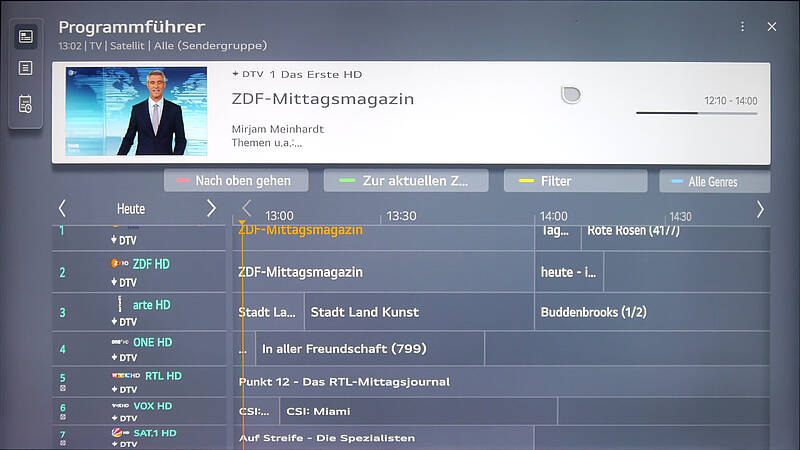This screenshot has width=800, height=450.
Task: Click the VOX HD channel logo icon
Action: click(x=120, y=406)
